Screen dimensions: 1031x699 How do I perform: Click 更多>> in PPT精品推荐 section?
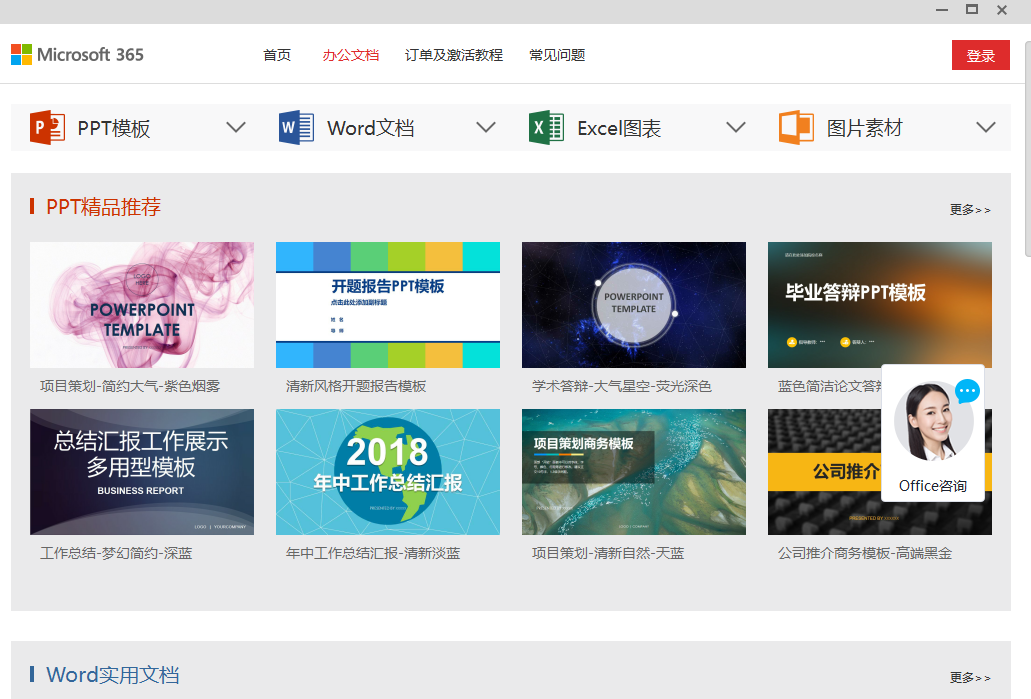tap(970, 210)
